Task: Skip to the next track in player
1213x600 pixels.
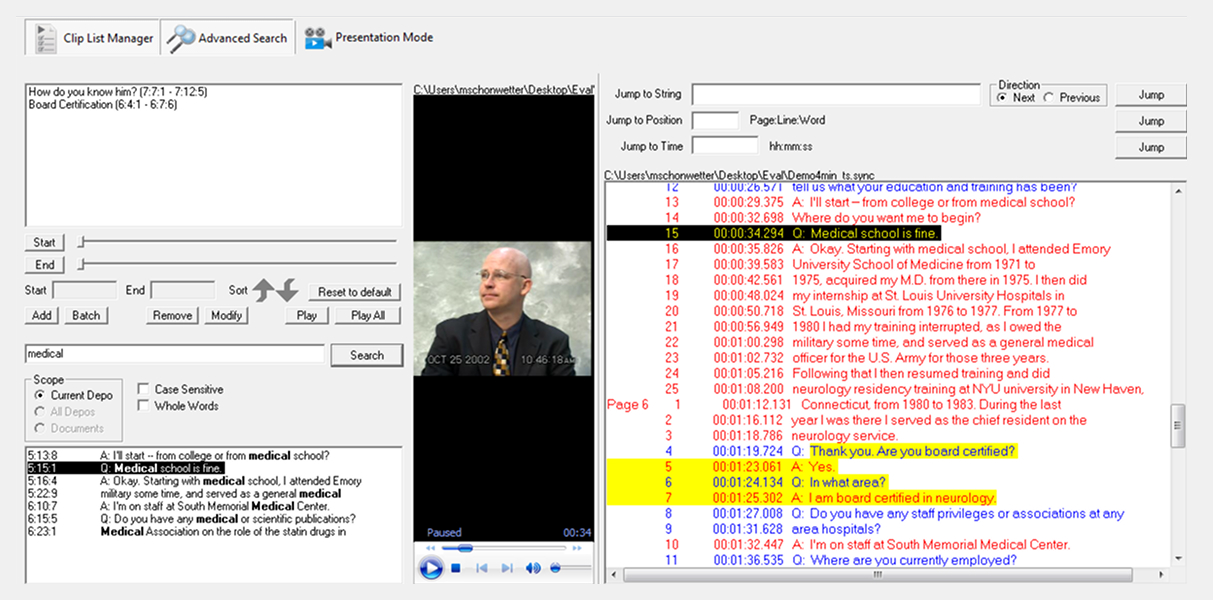Action: pyautogui.click(x=507, y=568)
